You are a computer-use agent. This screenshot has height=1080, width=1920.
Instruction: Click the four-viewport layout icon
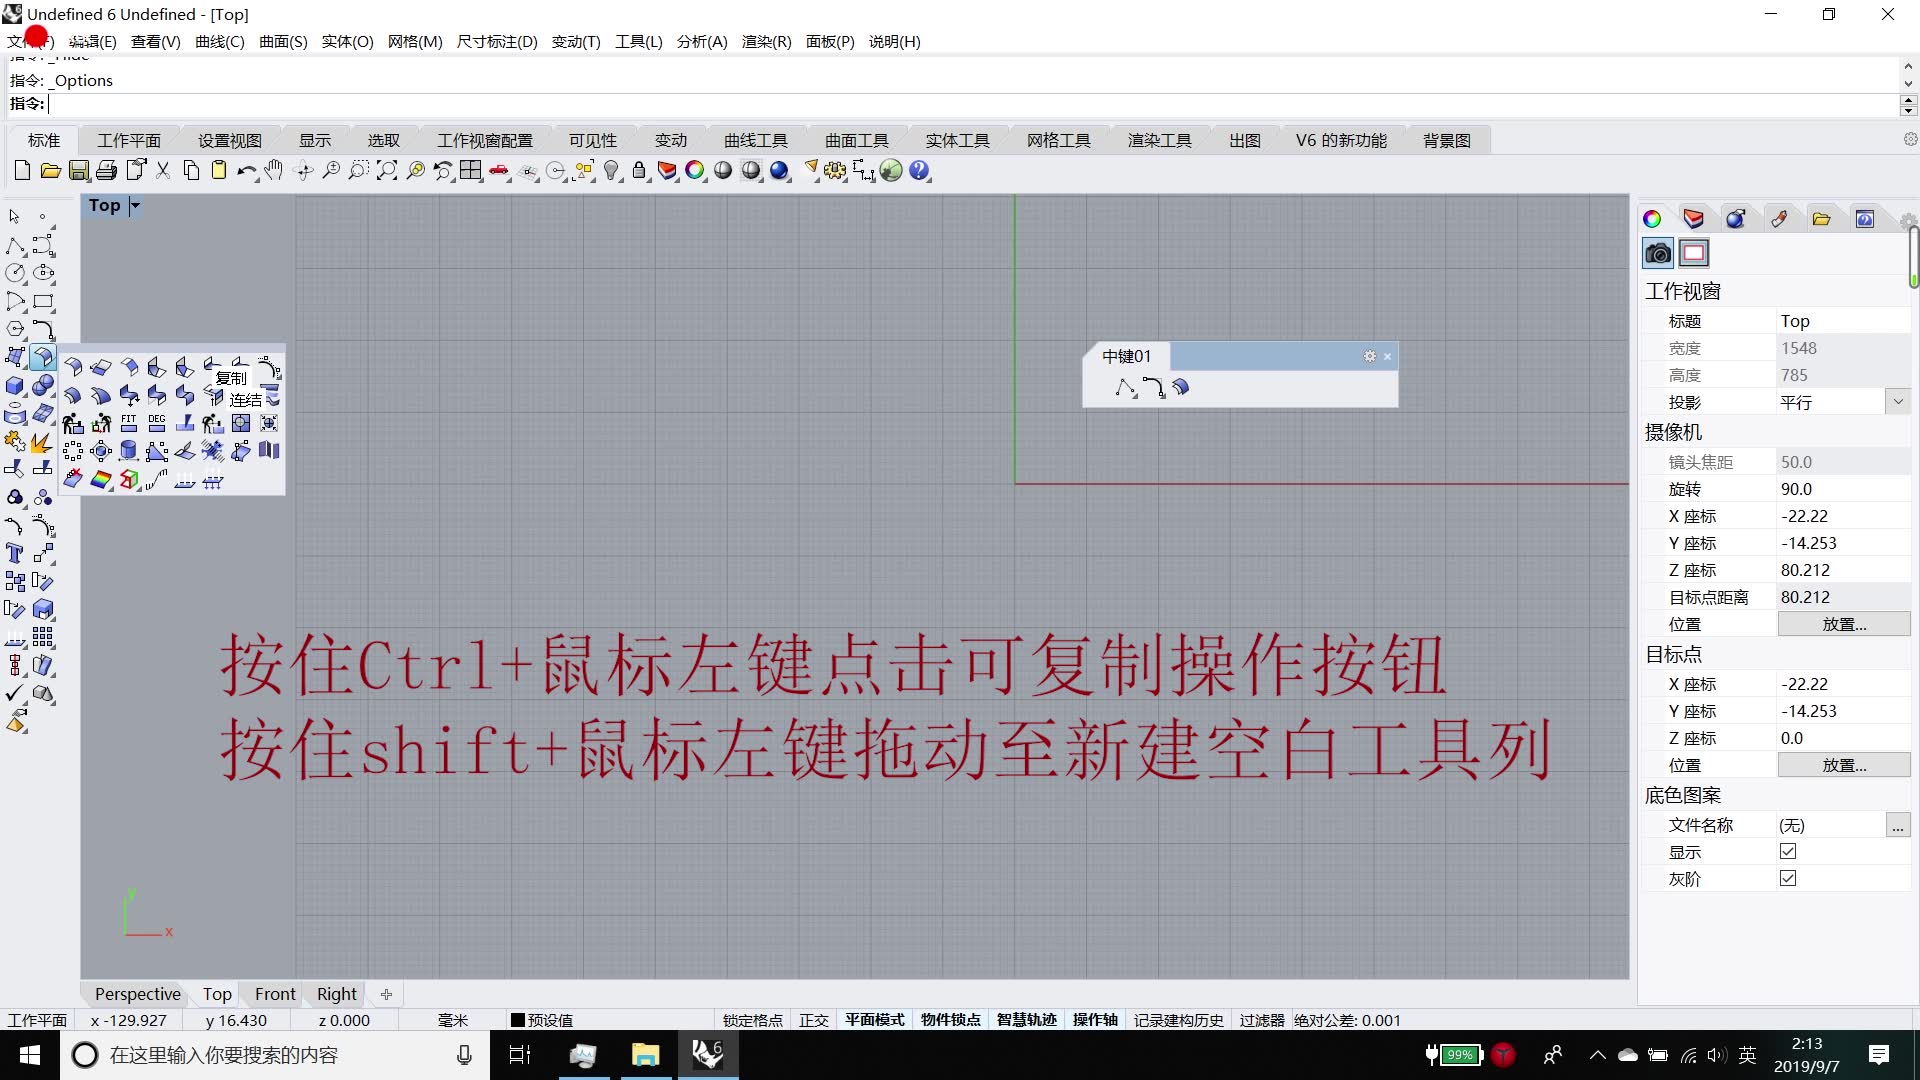[x=471, y=171]
